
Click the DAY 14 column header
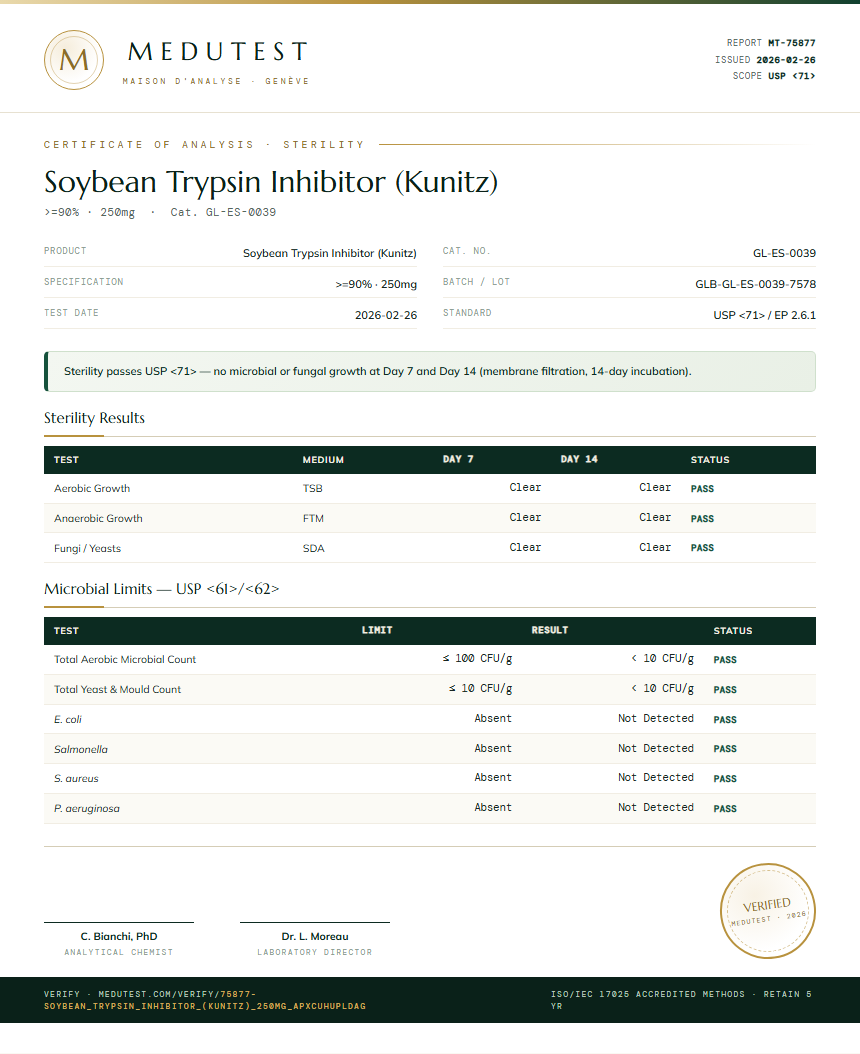(579, 459)
